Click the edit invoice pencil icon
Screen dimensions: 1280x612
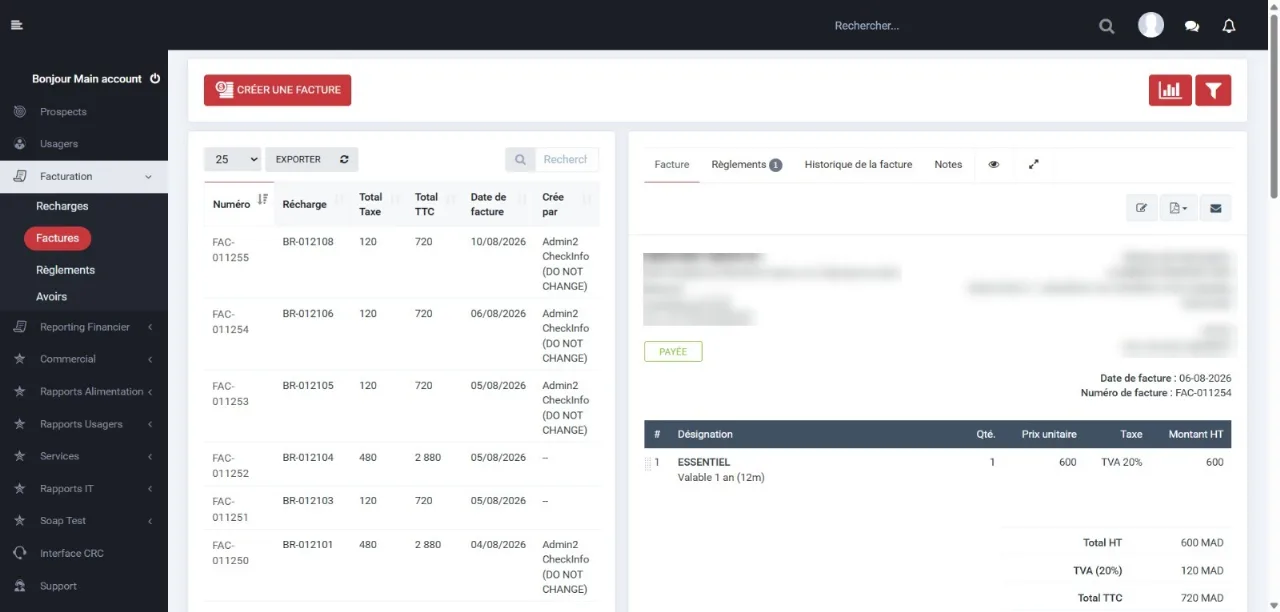coord(1141,208)
